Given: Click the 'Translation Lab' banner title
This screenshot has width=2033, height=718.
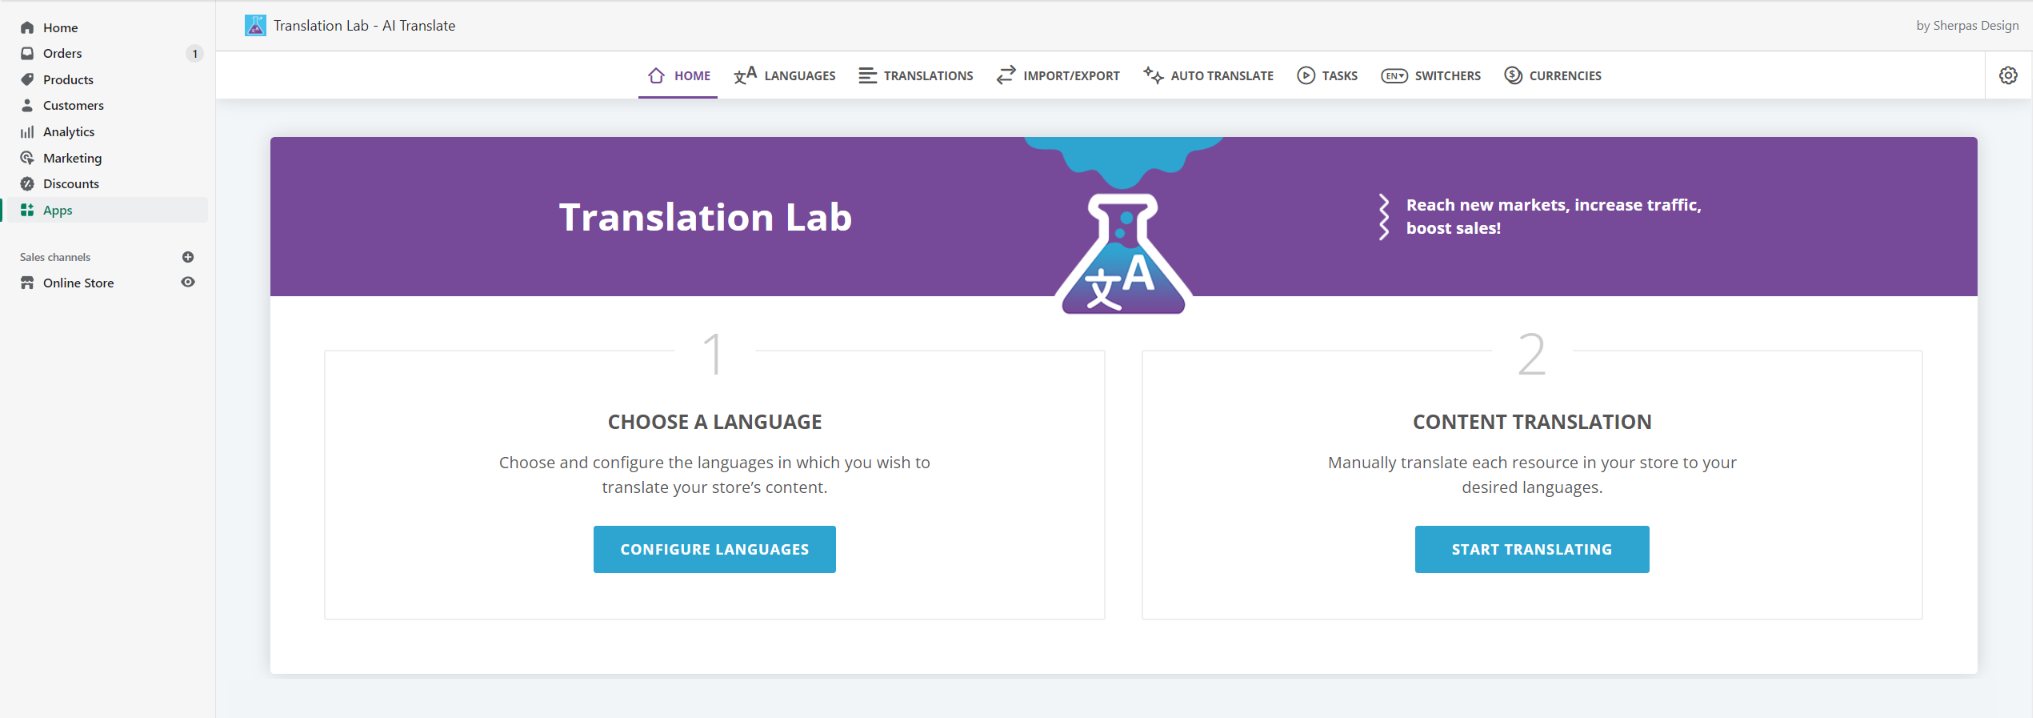Looking at the screenshot, I should 705,217.
